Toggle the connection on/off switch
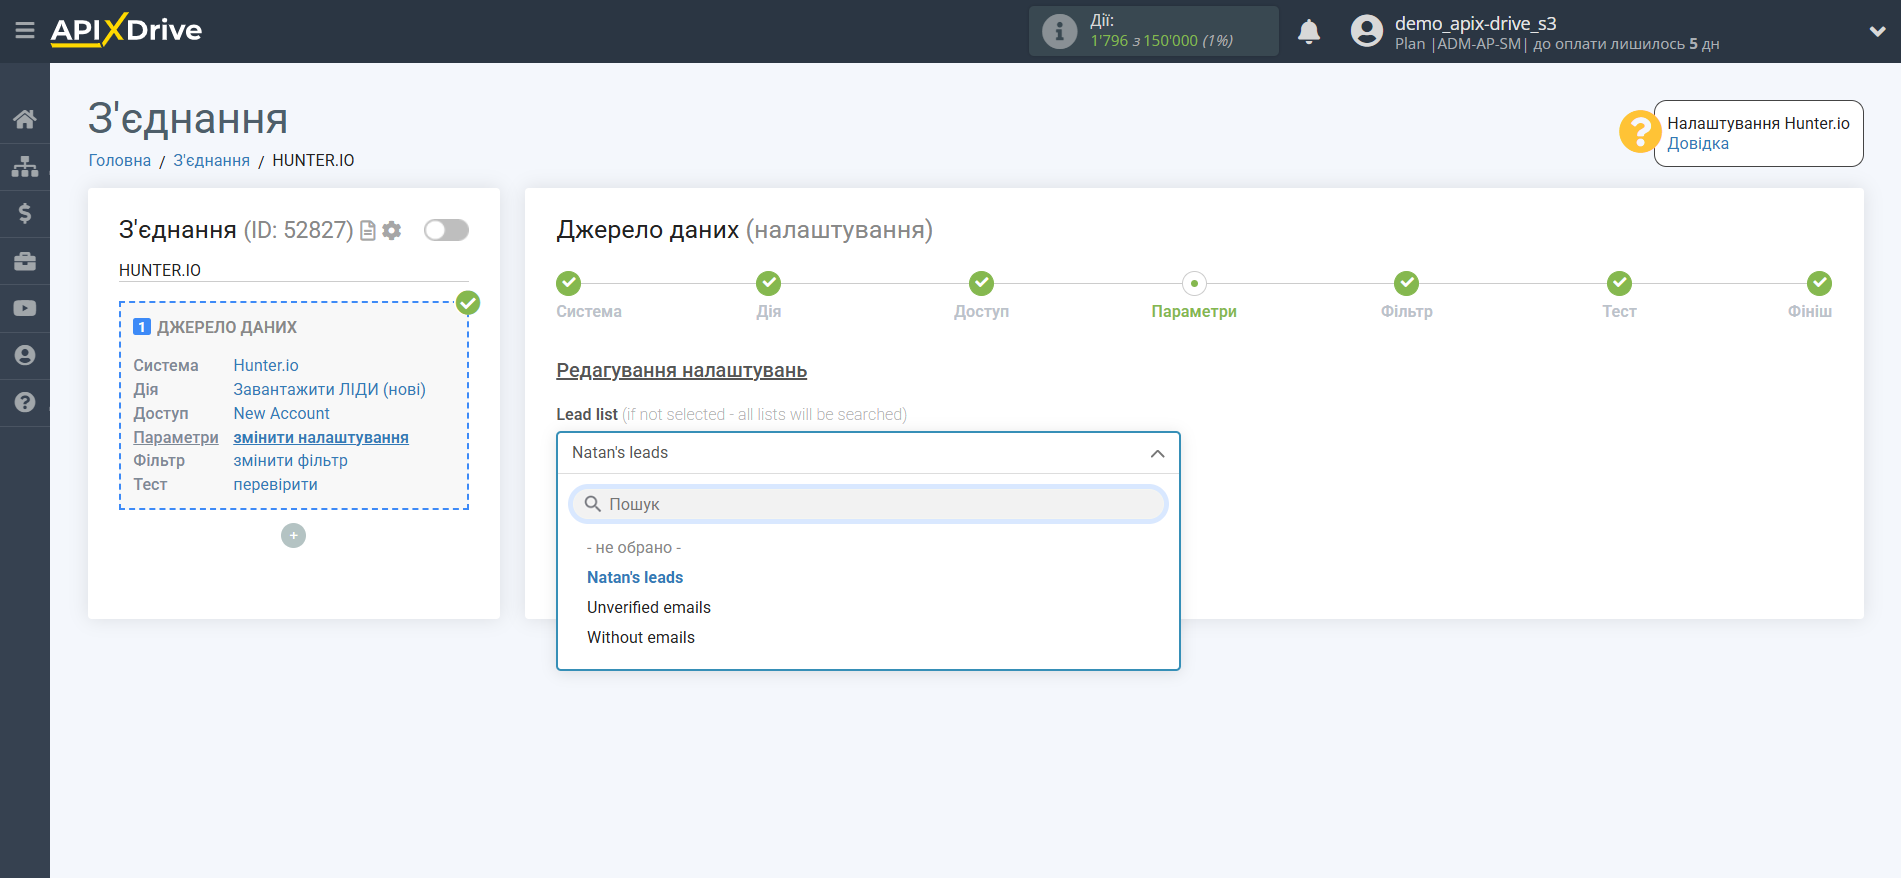This screenshot has height=878, width=1901. (446, 230)
